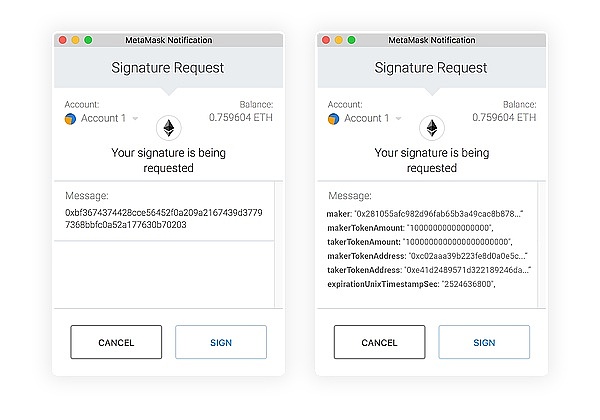Close the left MetaMask Notification window
This screenshot has height=420, width=600.
(x=62, y=40)
